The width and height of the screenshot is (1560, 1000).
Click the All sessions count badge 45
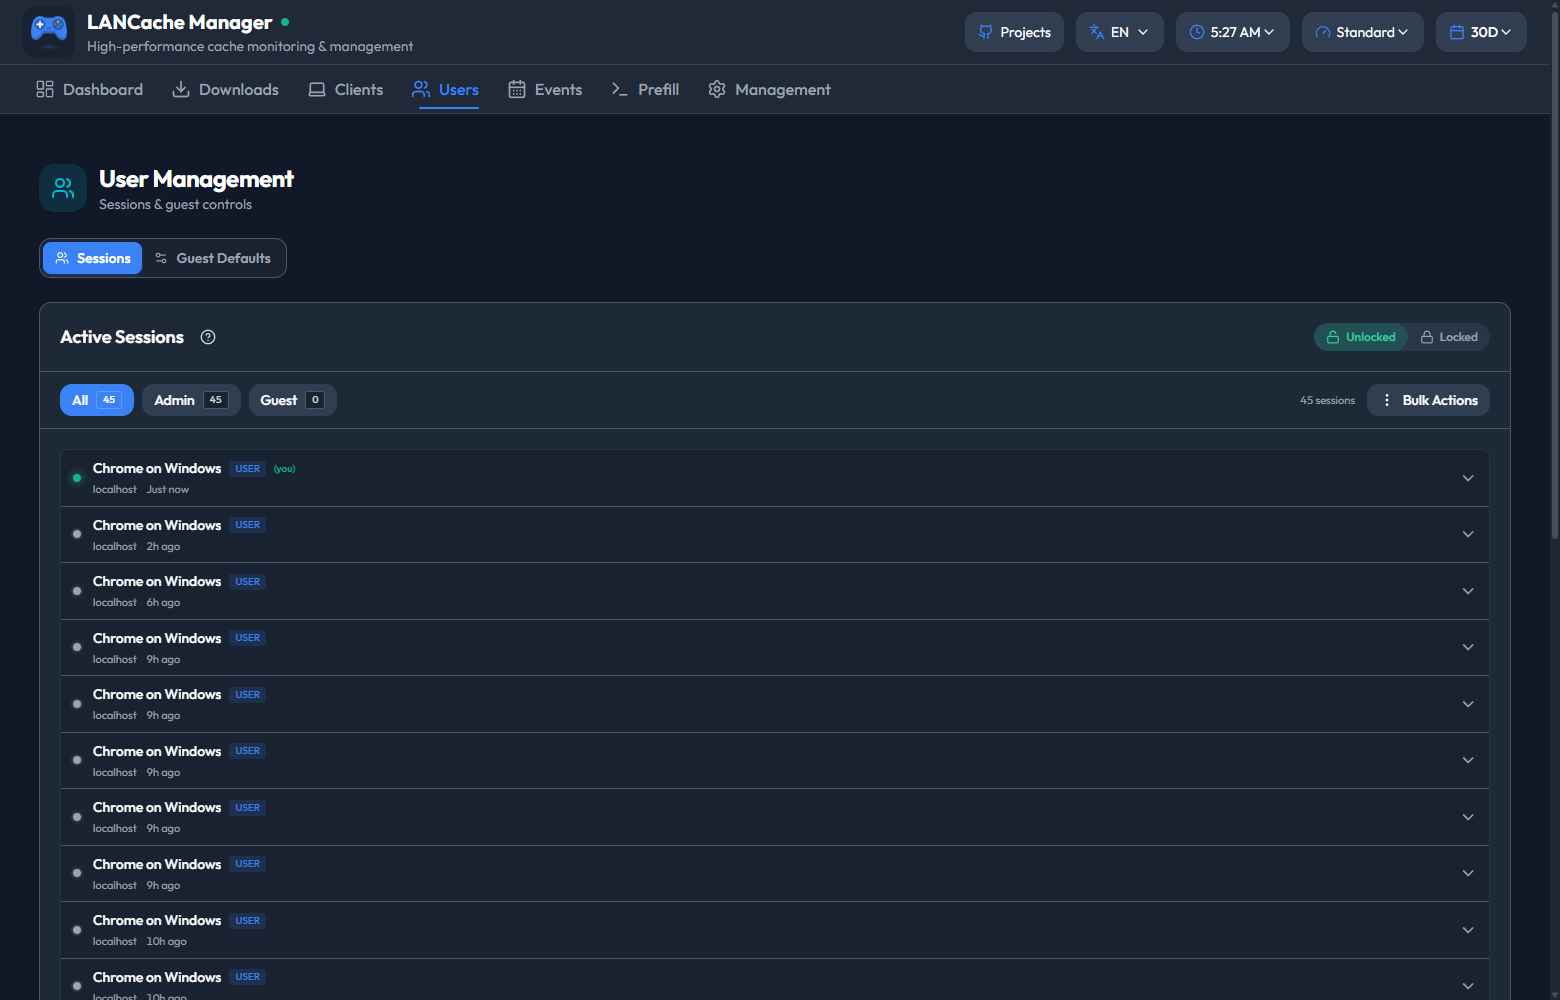point(109,400)
